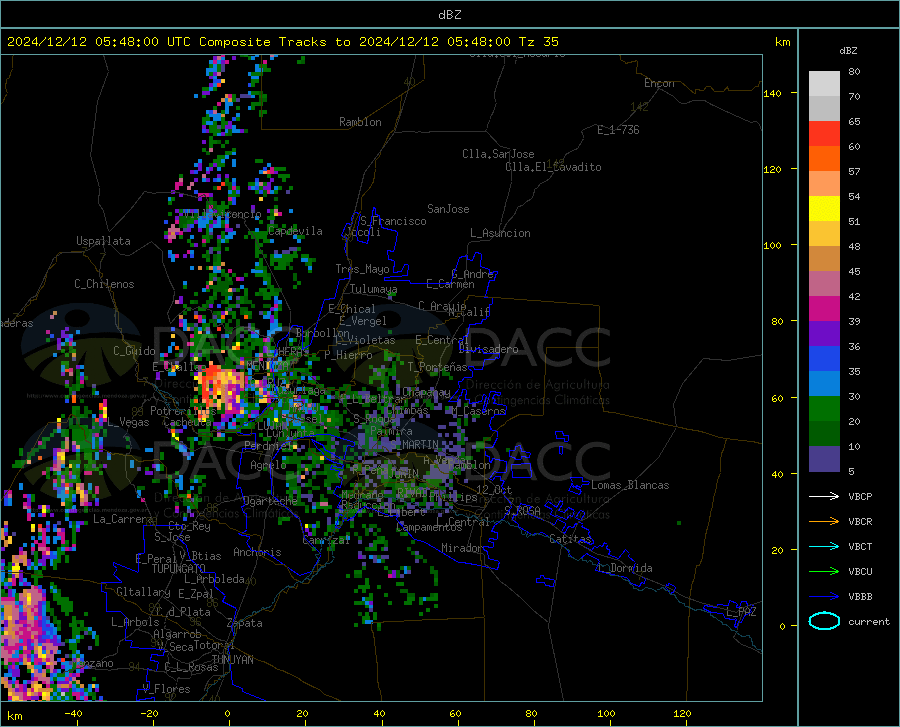Click the 'Tres_Mayo' place label
The image size is (900, 727).
click(362, 269)
